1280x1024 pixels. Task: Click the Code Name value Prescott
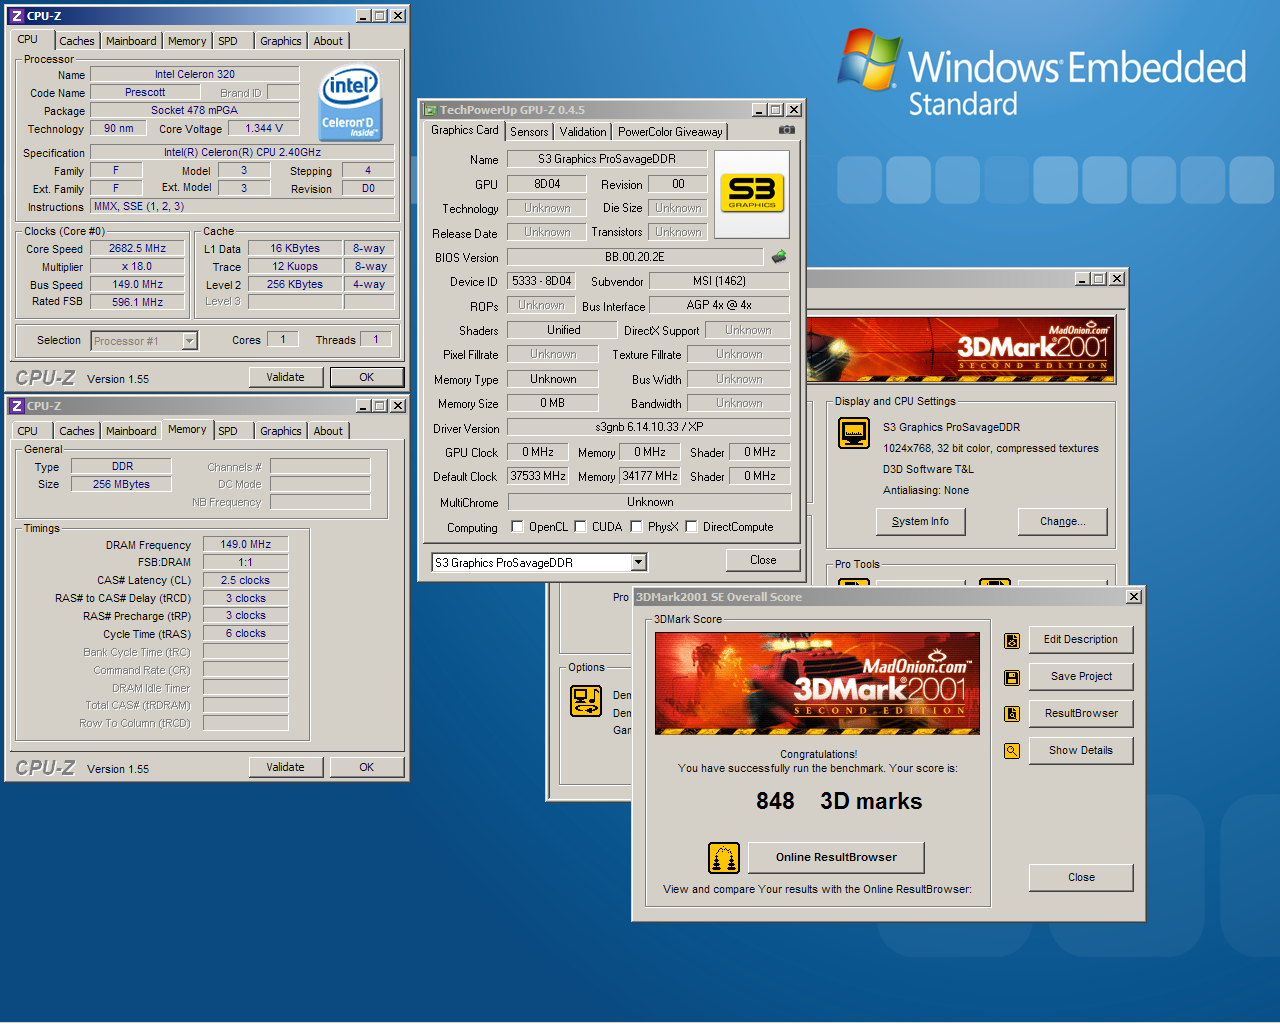(145, 92)
